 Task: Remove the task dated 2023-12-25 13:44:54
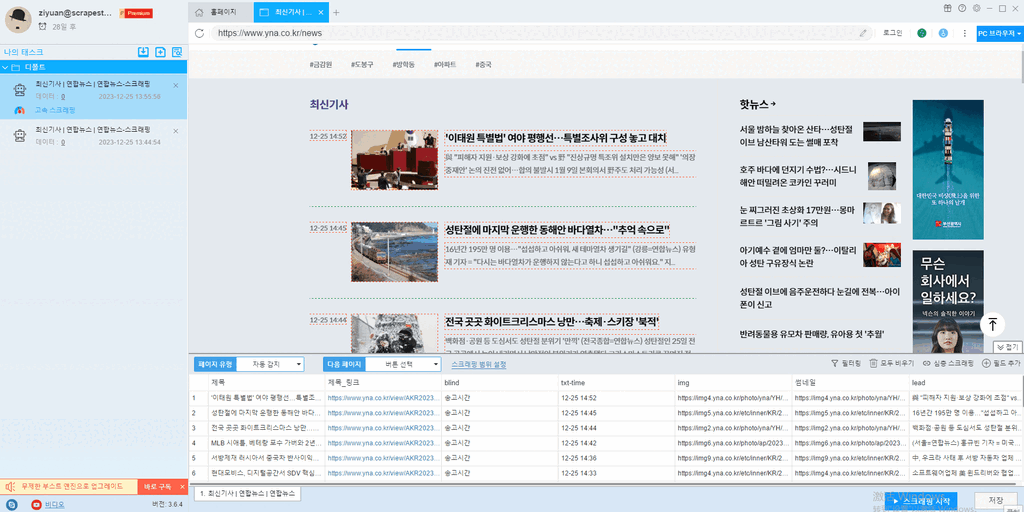[x=176, y=131]
